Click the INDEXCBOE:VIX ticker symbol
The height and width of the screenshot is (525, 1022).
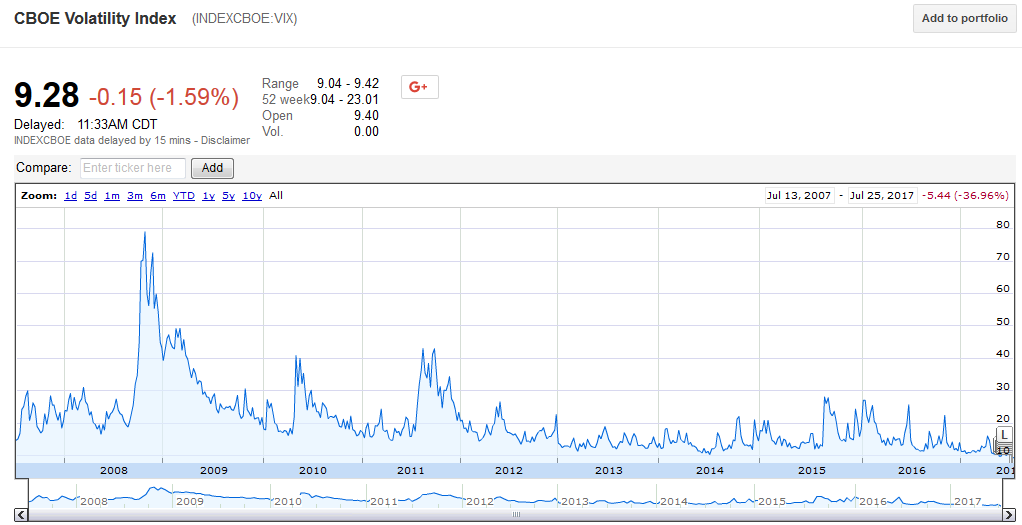(x=244, y=19)
